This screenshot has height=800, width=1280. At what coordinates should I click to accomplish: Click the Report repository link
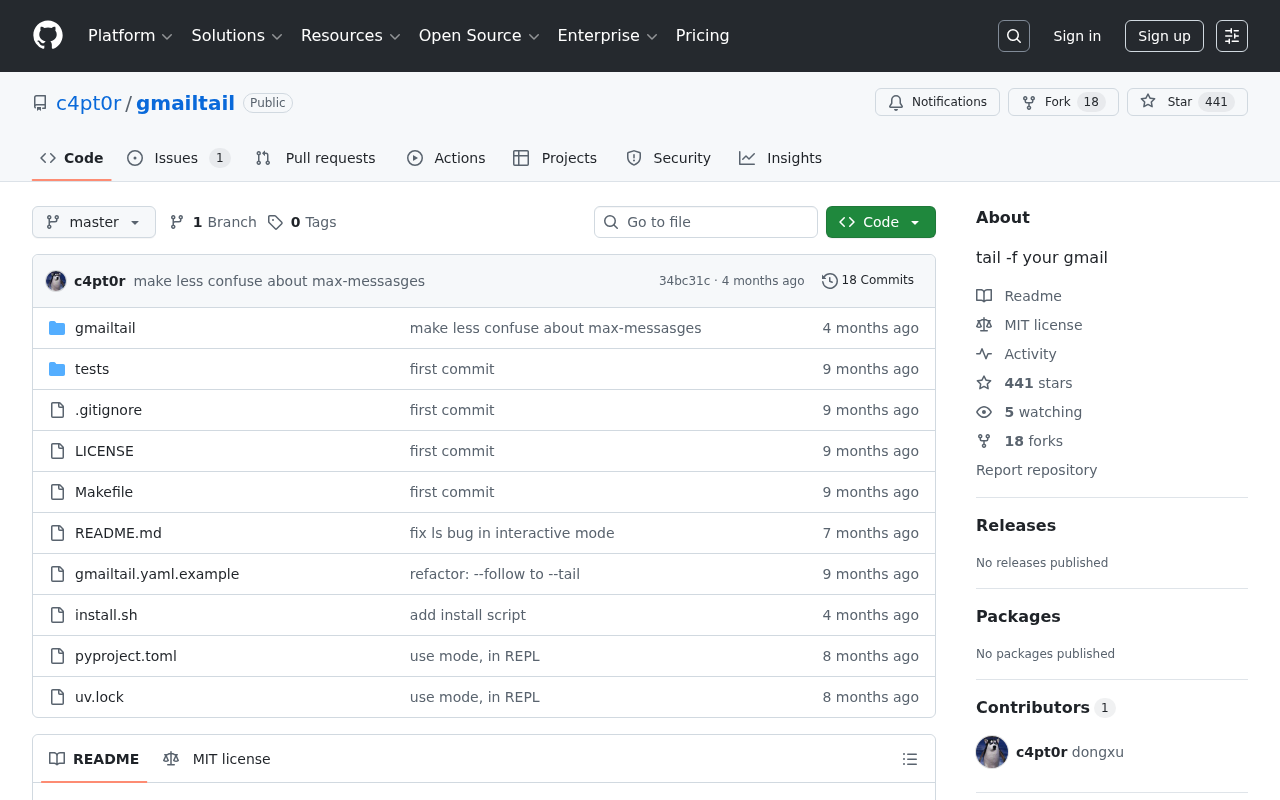1036,470
